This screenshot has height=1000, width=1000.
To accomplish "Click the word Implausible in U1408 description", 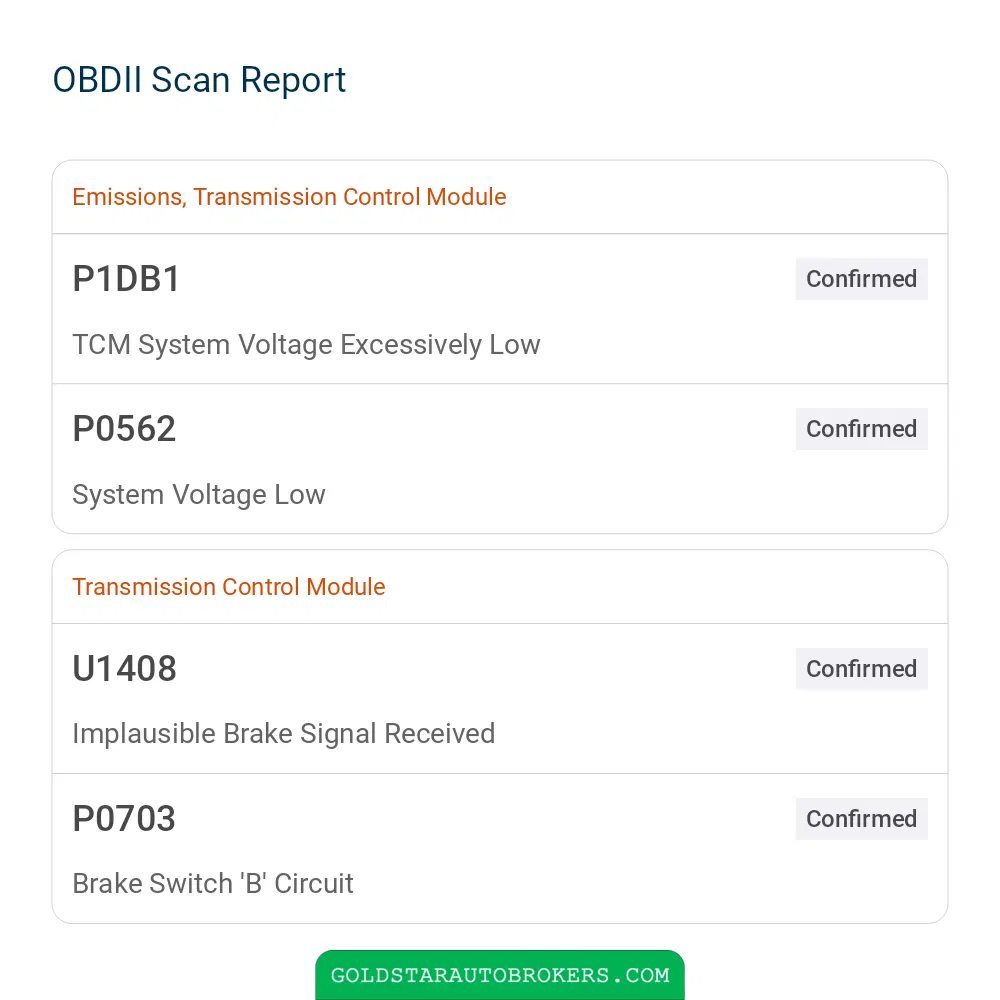I will click(x=144, y=734).
